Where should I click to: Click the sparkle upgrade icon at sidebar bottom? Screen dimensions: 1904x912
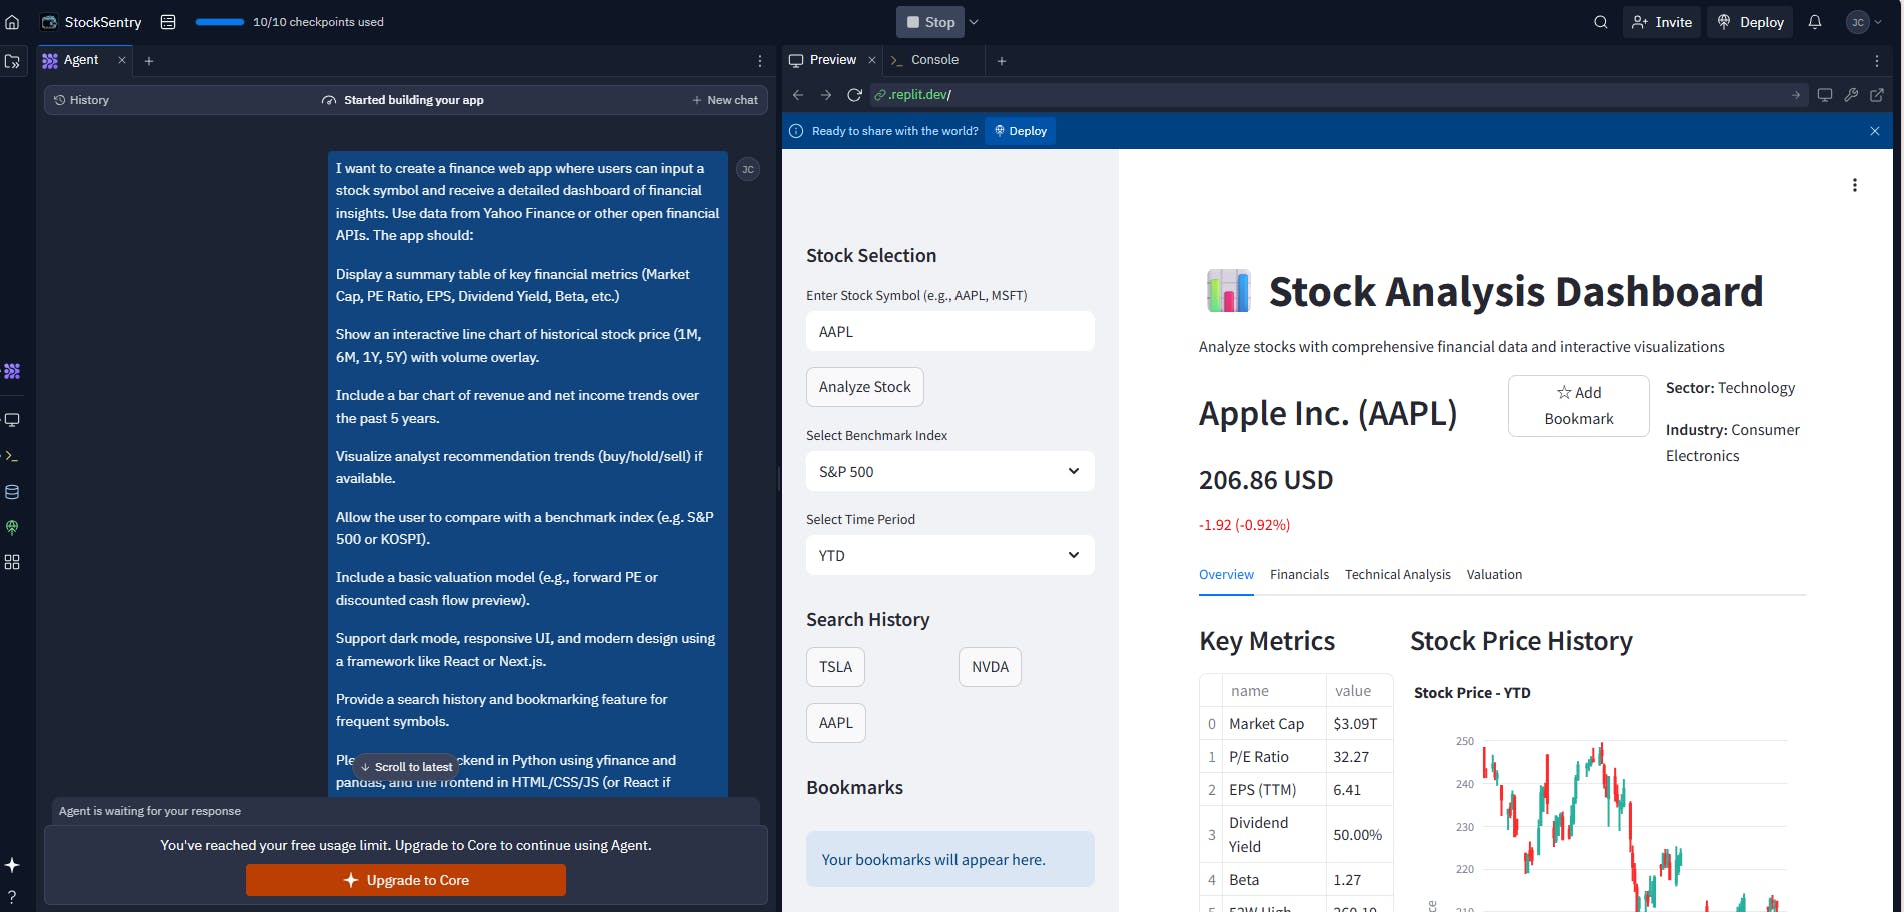pyautogui.click(x=12, y=865)
